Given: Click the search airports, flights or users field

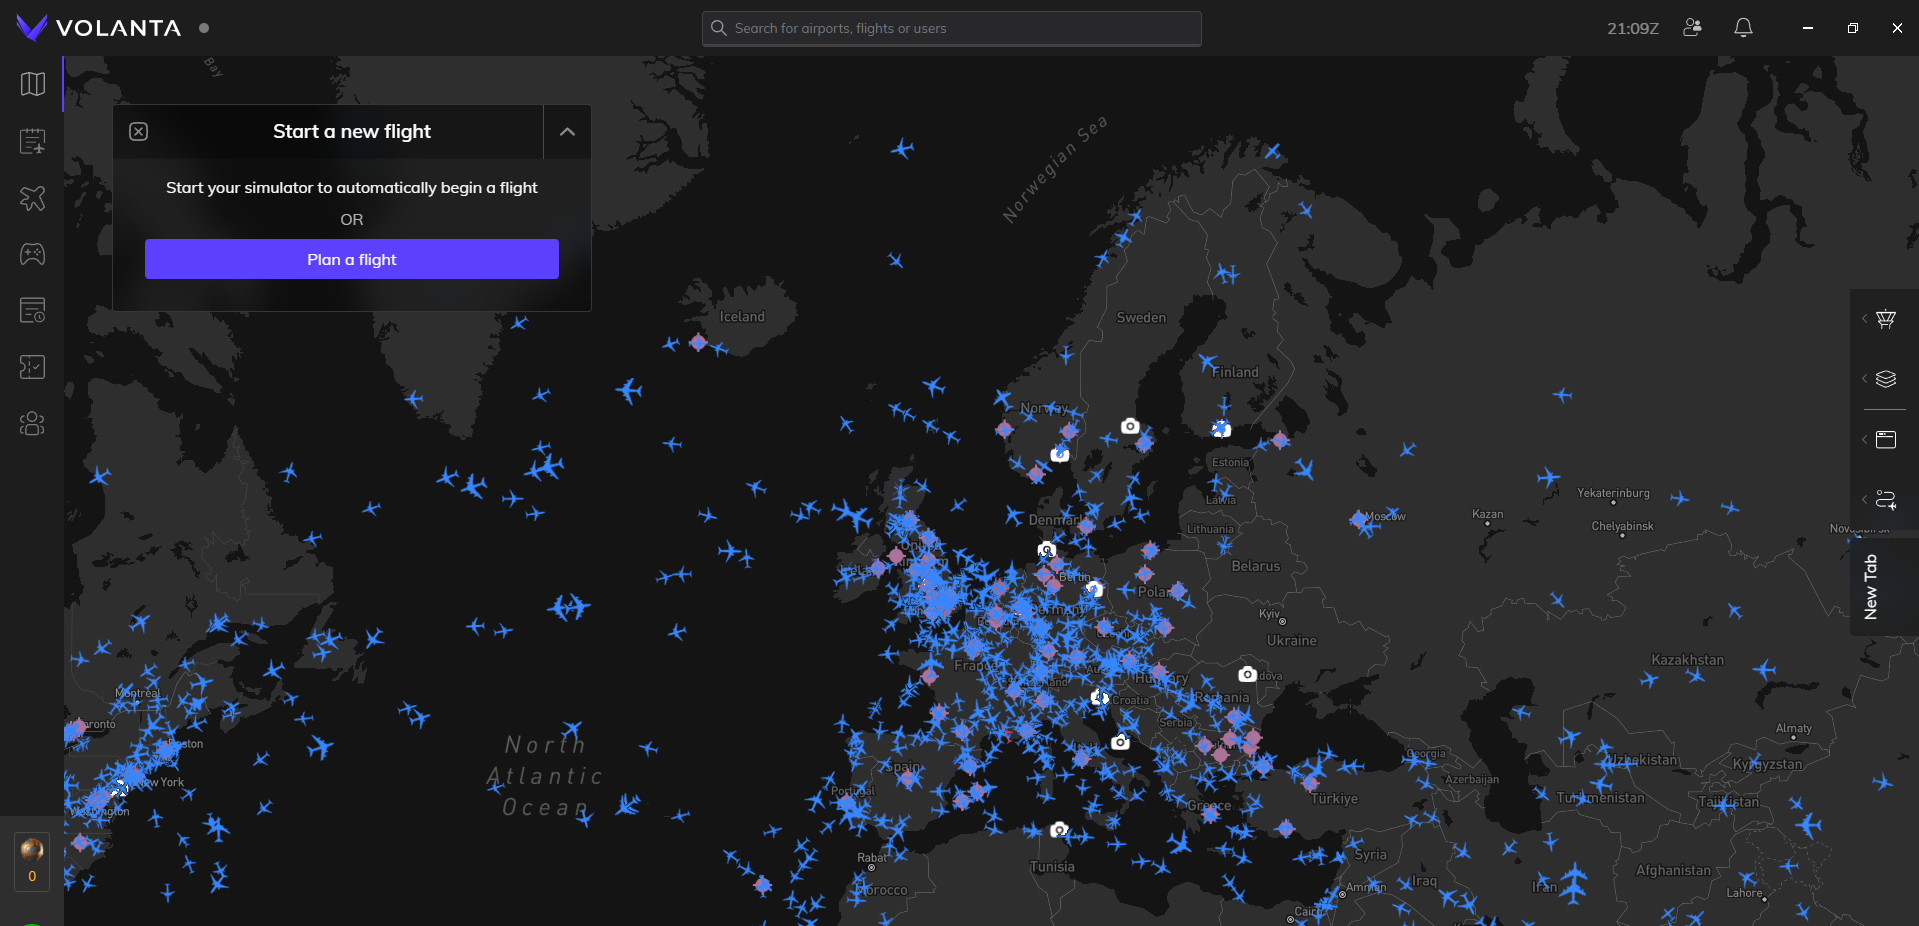Looking at the screenshot, I should click(x=952, y=28).
